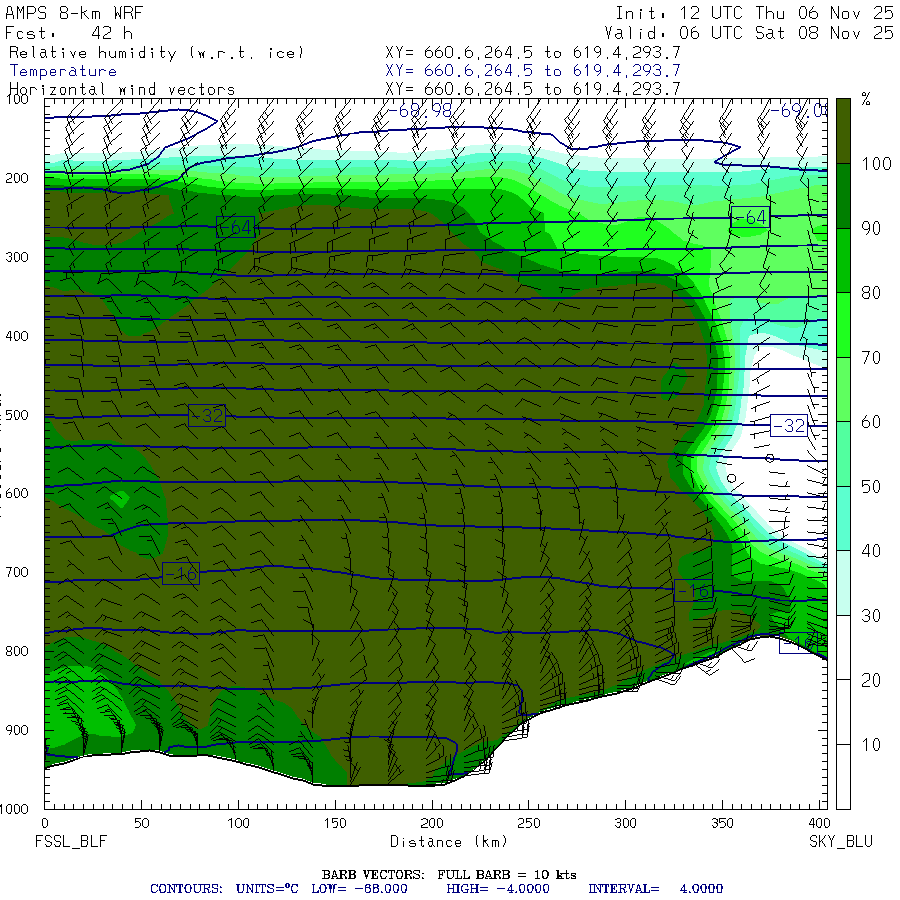900x900 pixels.
Task: Click the 'AMPS 8-km WRF' title text
Action: pyautogui.click(x=73, y=13)
